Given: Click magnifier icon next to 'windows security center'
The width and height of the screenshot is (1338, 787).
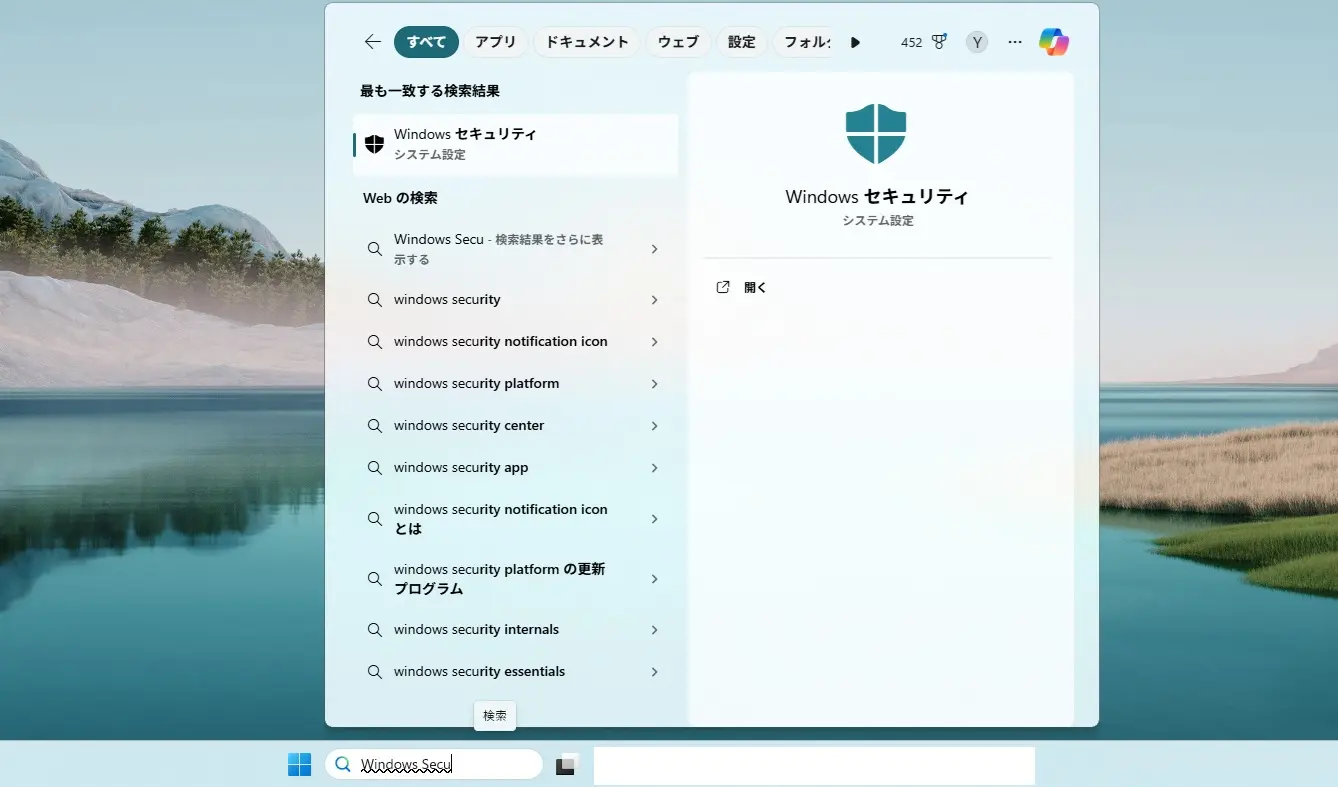Looking at the screenshot, I should (x=375, y=426).
